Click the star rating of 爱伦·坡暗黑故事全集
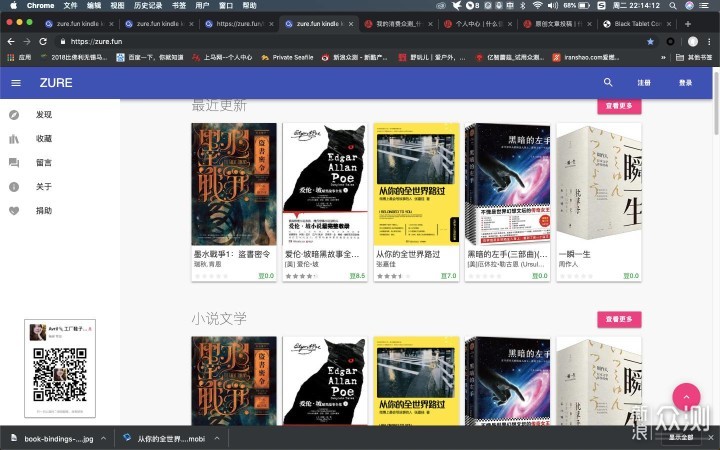 pyautogui.click(x=301, y=276)
